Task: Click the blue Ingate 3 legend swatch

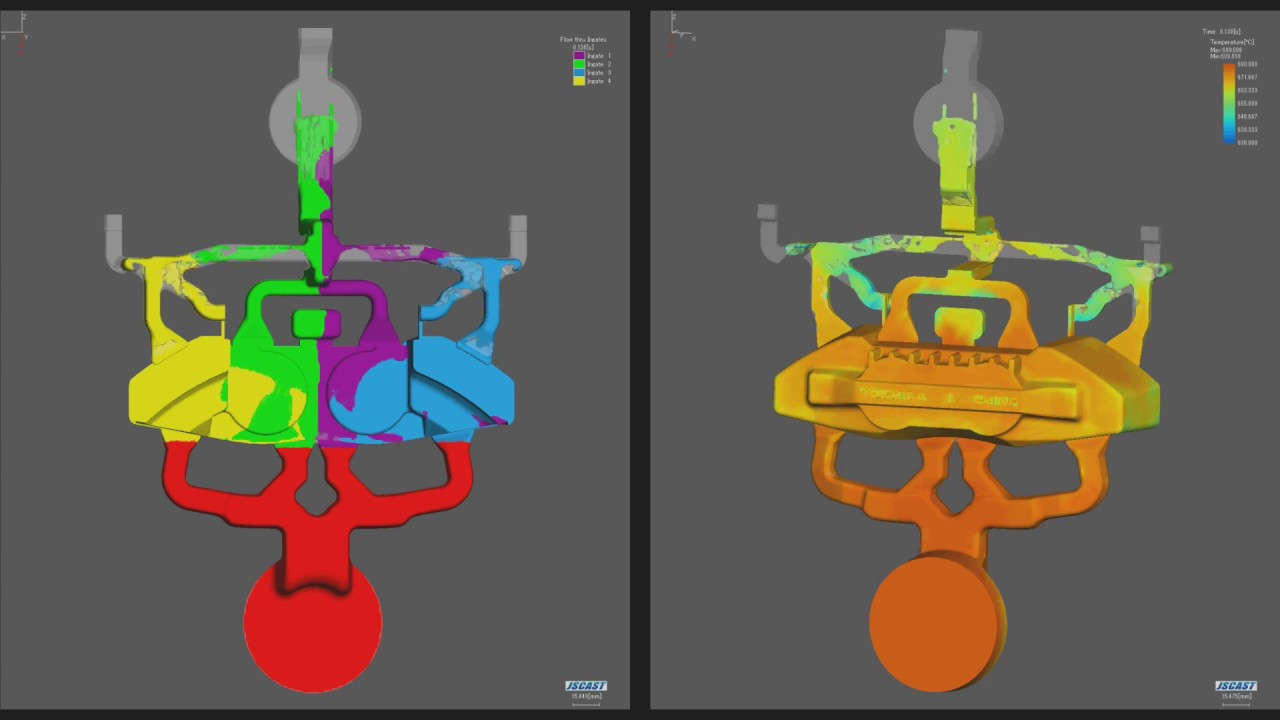Action: [x=579, y=72]
